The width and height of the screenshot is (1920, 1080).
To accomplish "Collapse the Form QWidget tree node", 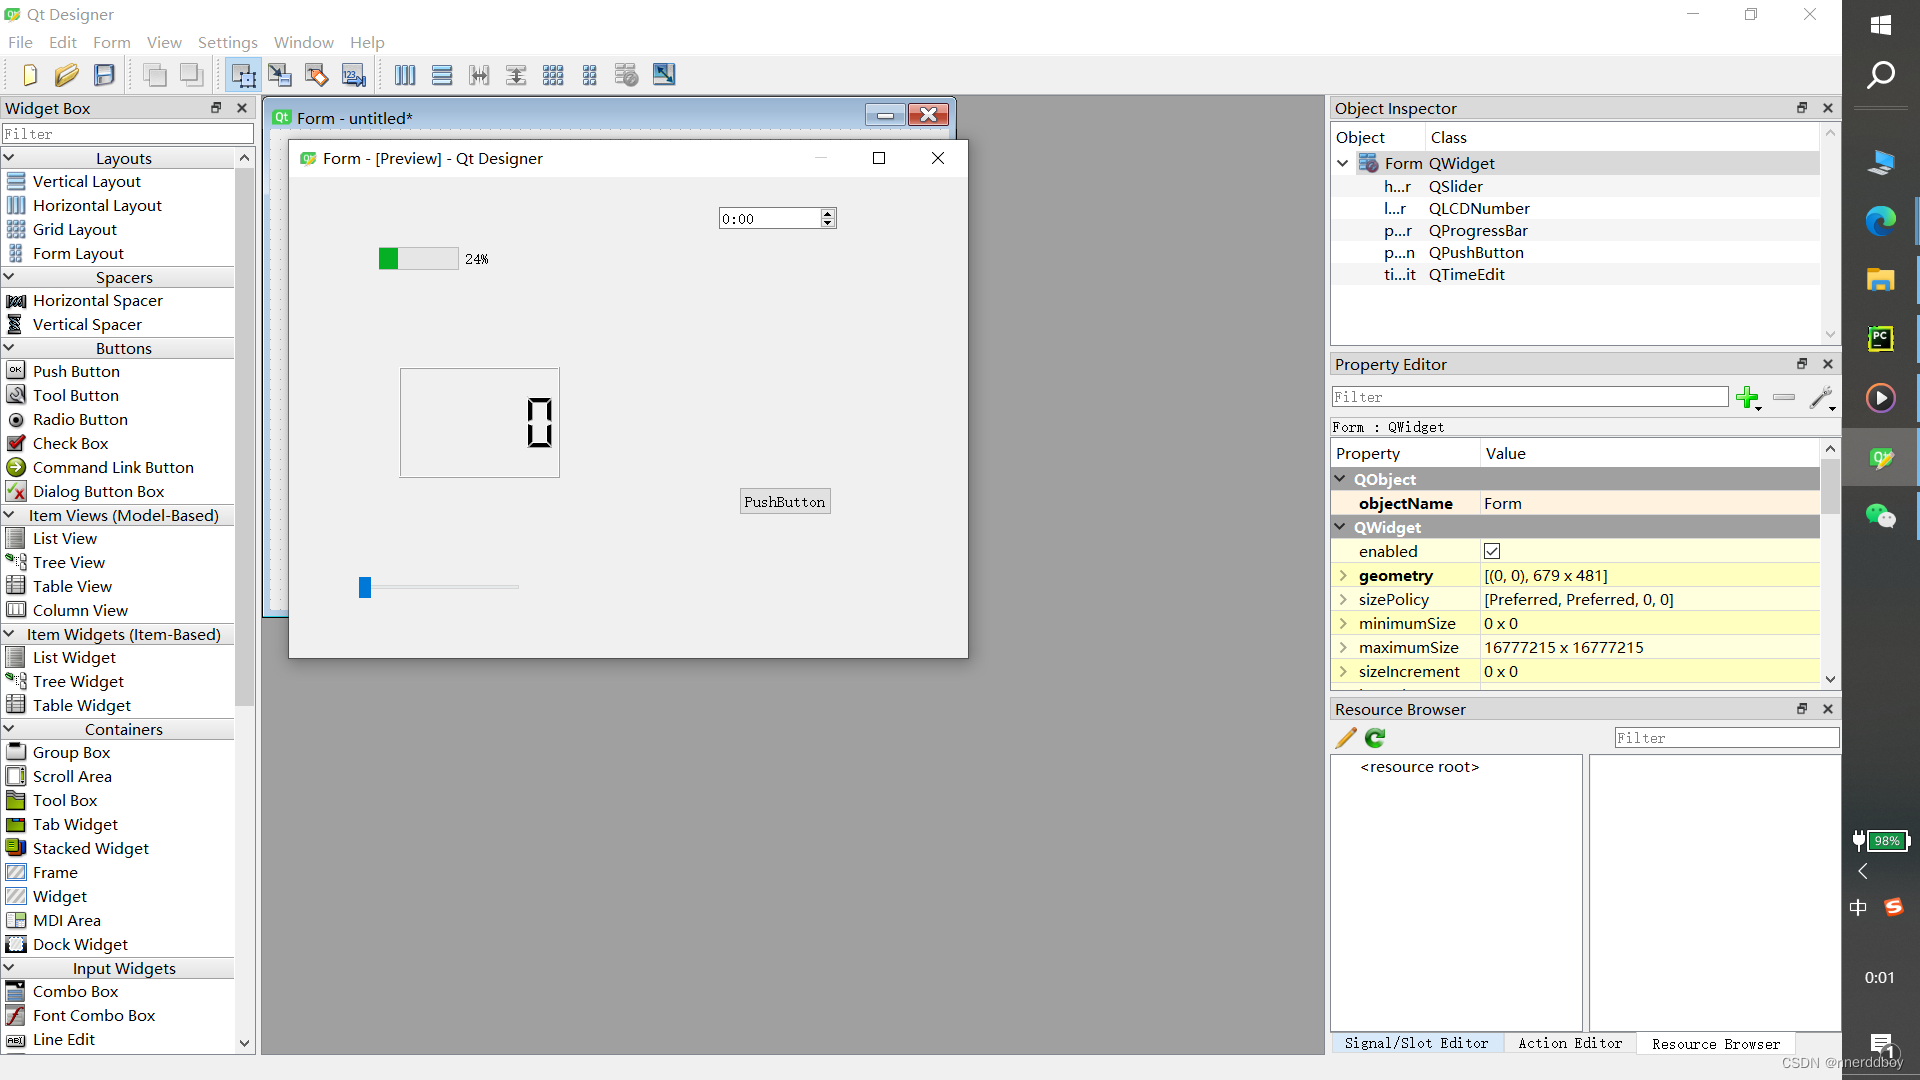I will (x=1343, y=163).
